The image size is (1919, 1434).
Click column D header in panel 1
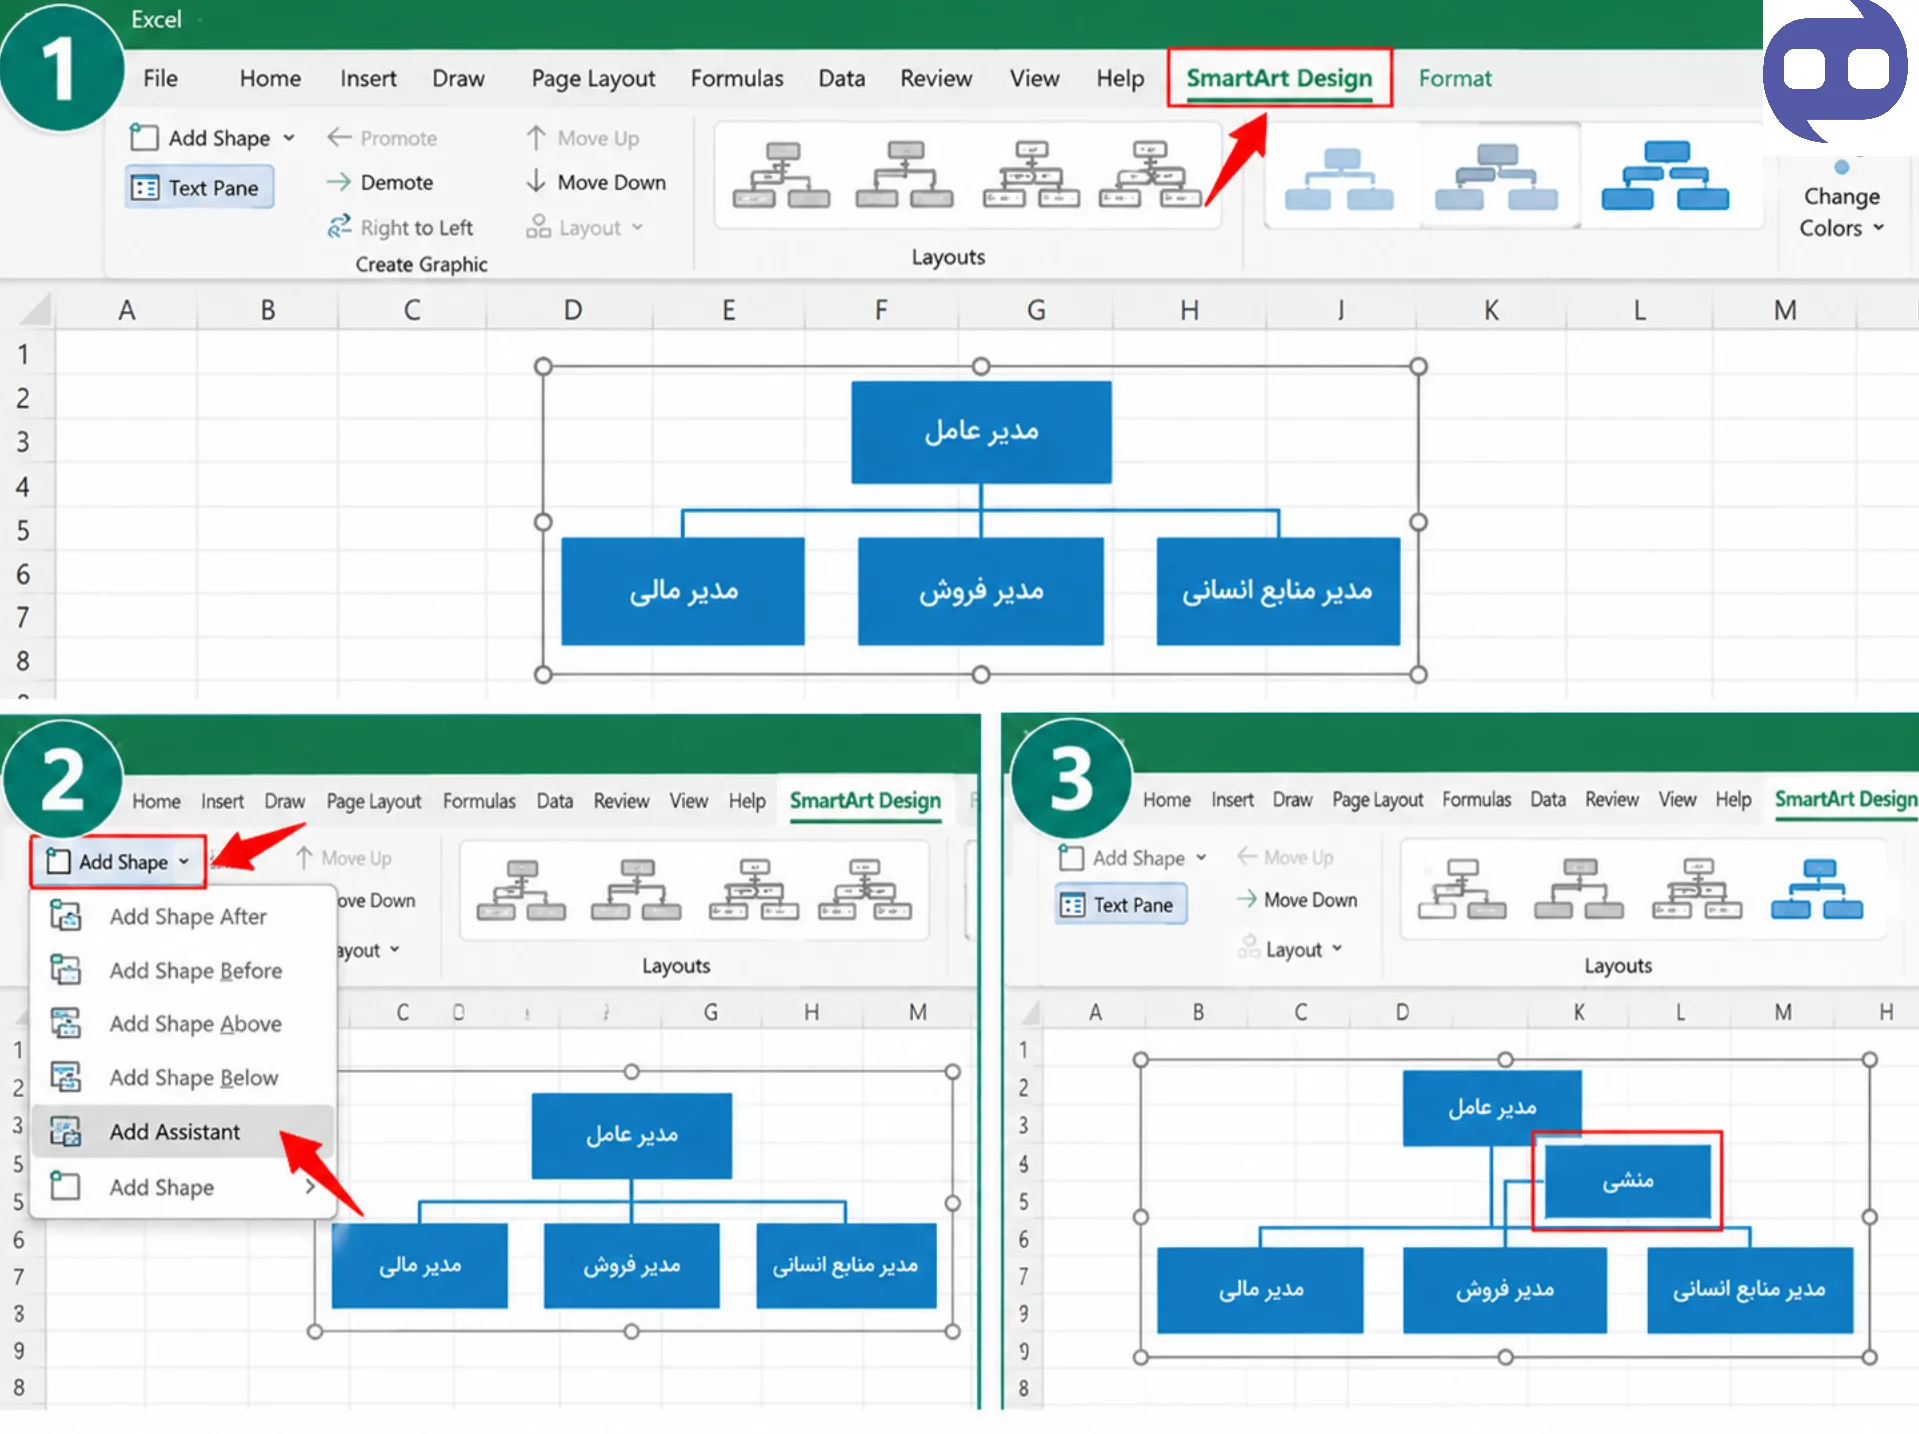tap(572, 310)
